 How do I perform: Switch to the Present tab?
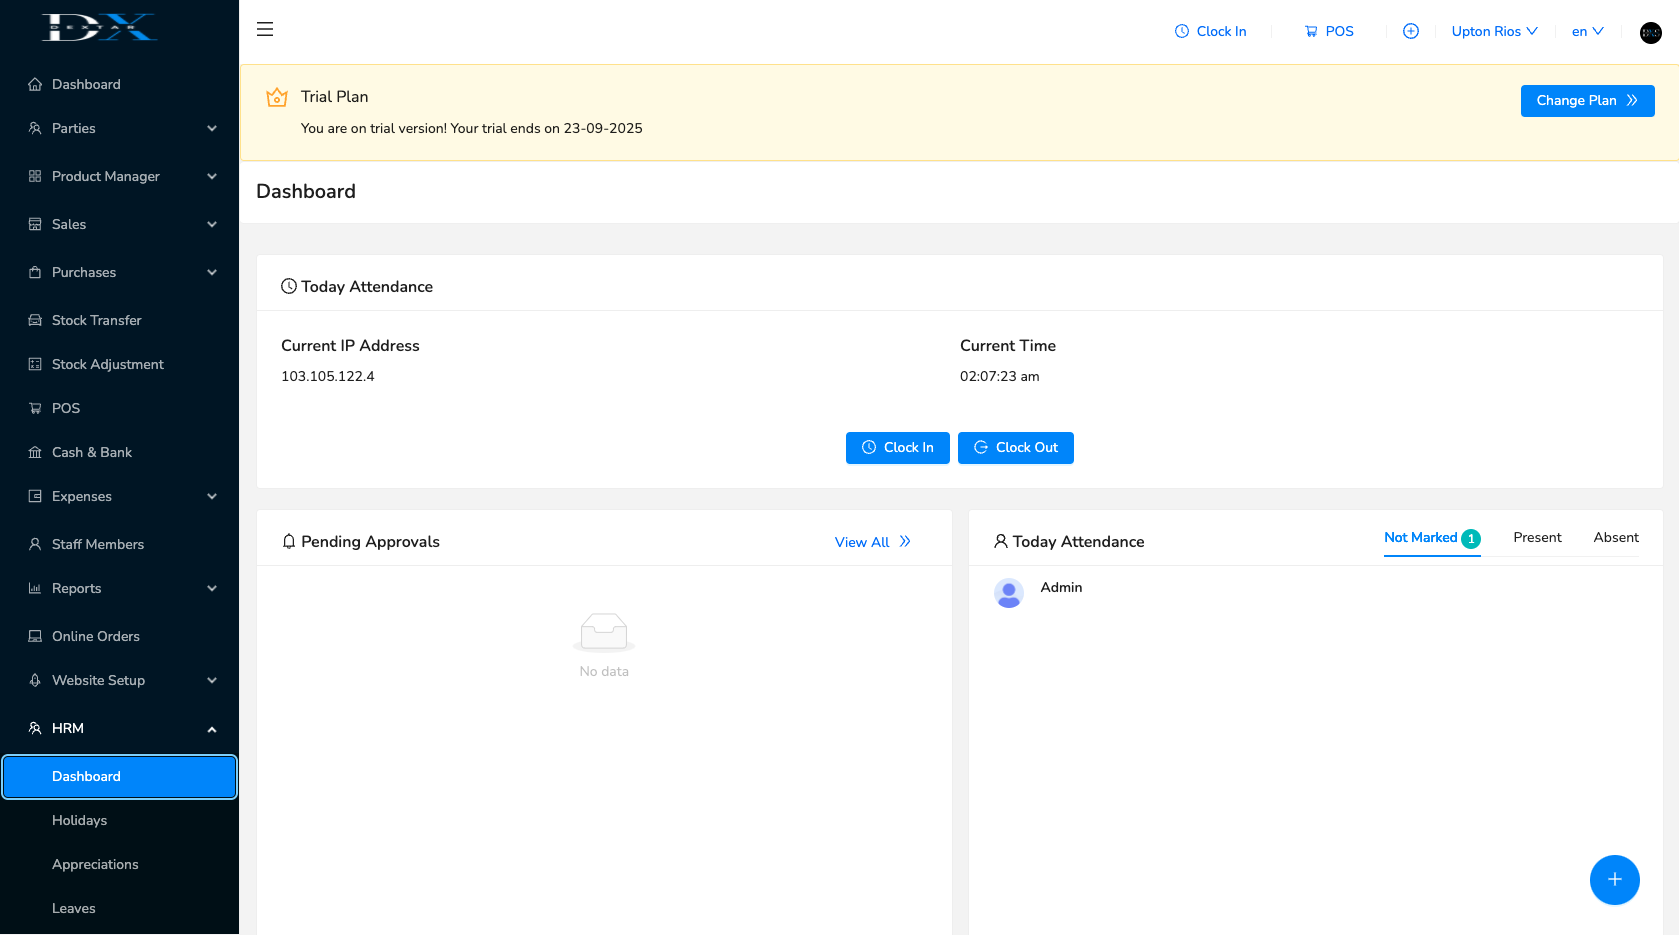point(1537,538)
